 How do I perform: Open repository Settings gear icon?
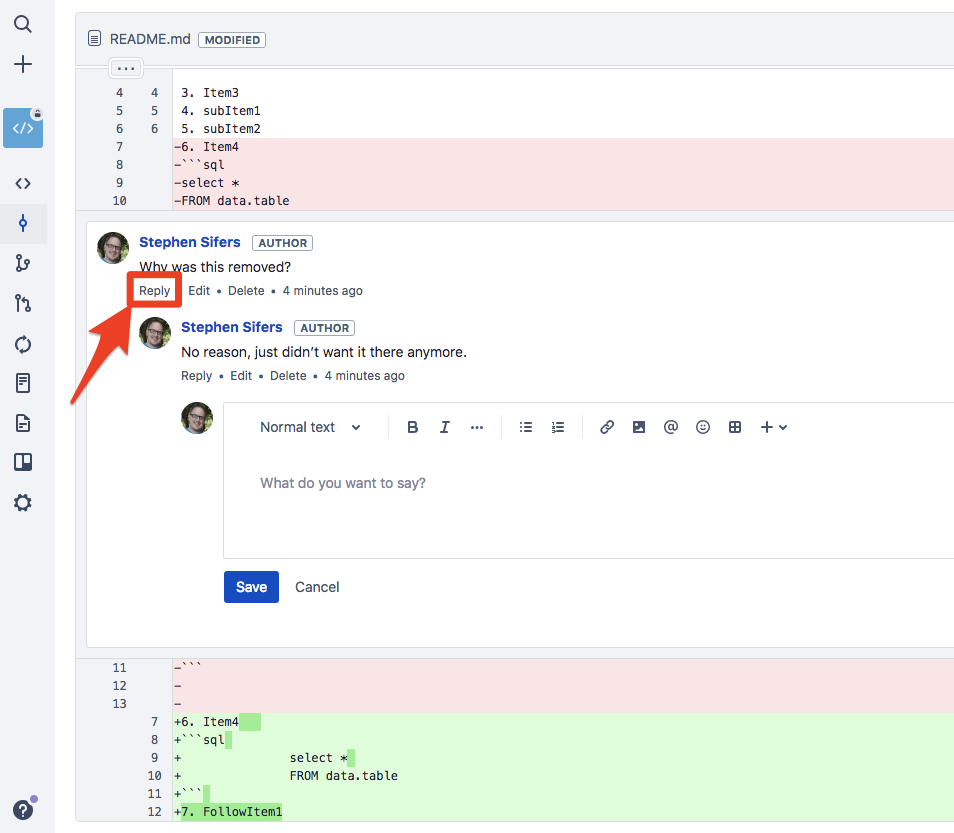pos(23,503)
